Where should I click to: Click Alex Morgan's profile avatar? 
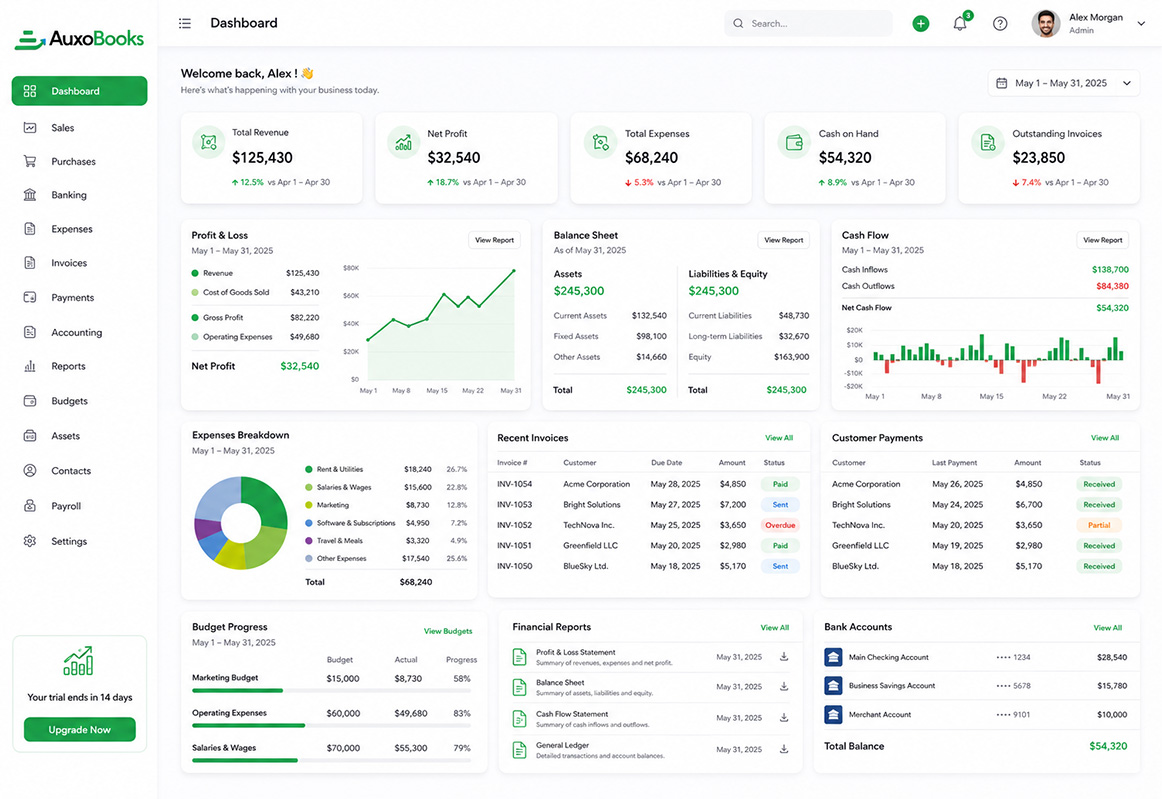point(1046,24)
